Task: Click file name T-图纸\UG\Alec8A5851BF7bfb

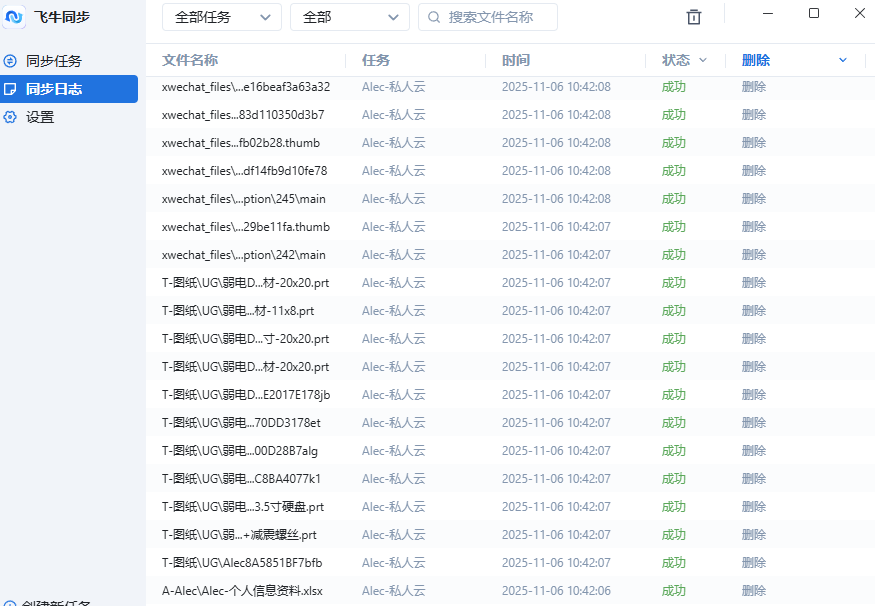Action: pos(242,563)
